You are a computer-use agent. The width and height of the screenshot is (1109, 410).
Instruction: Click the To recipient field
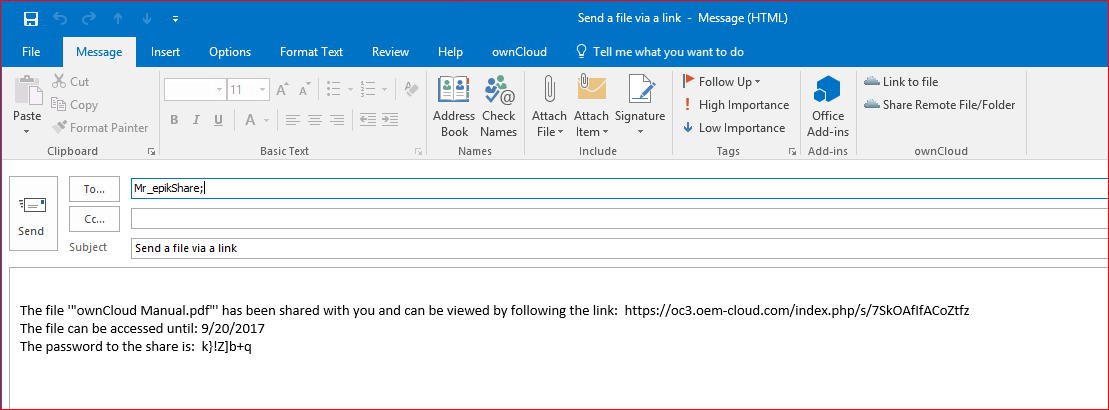620,189
